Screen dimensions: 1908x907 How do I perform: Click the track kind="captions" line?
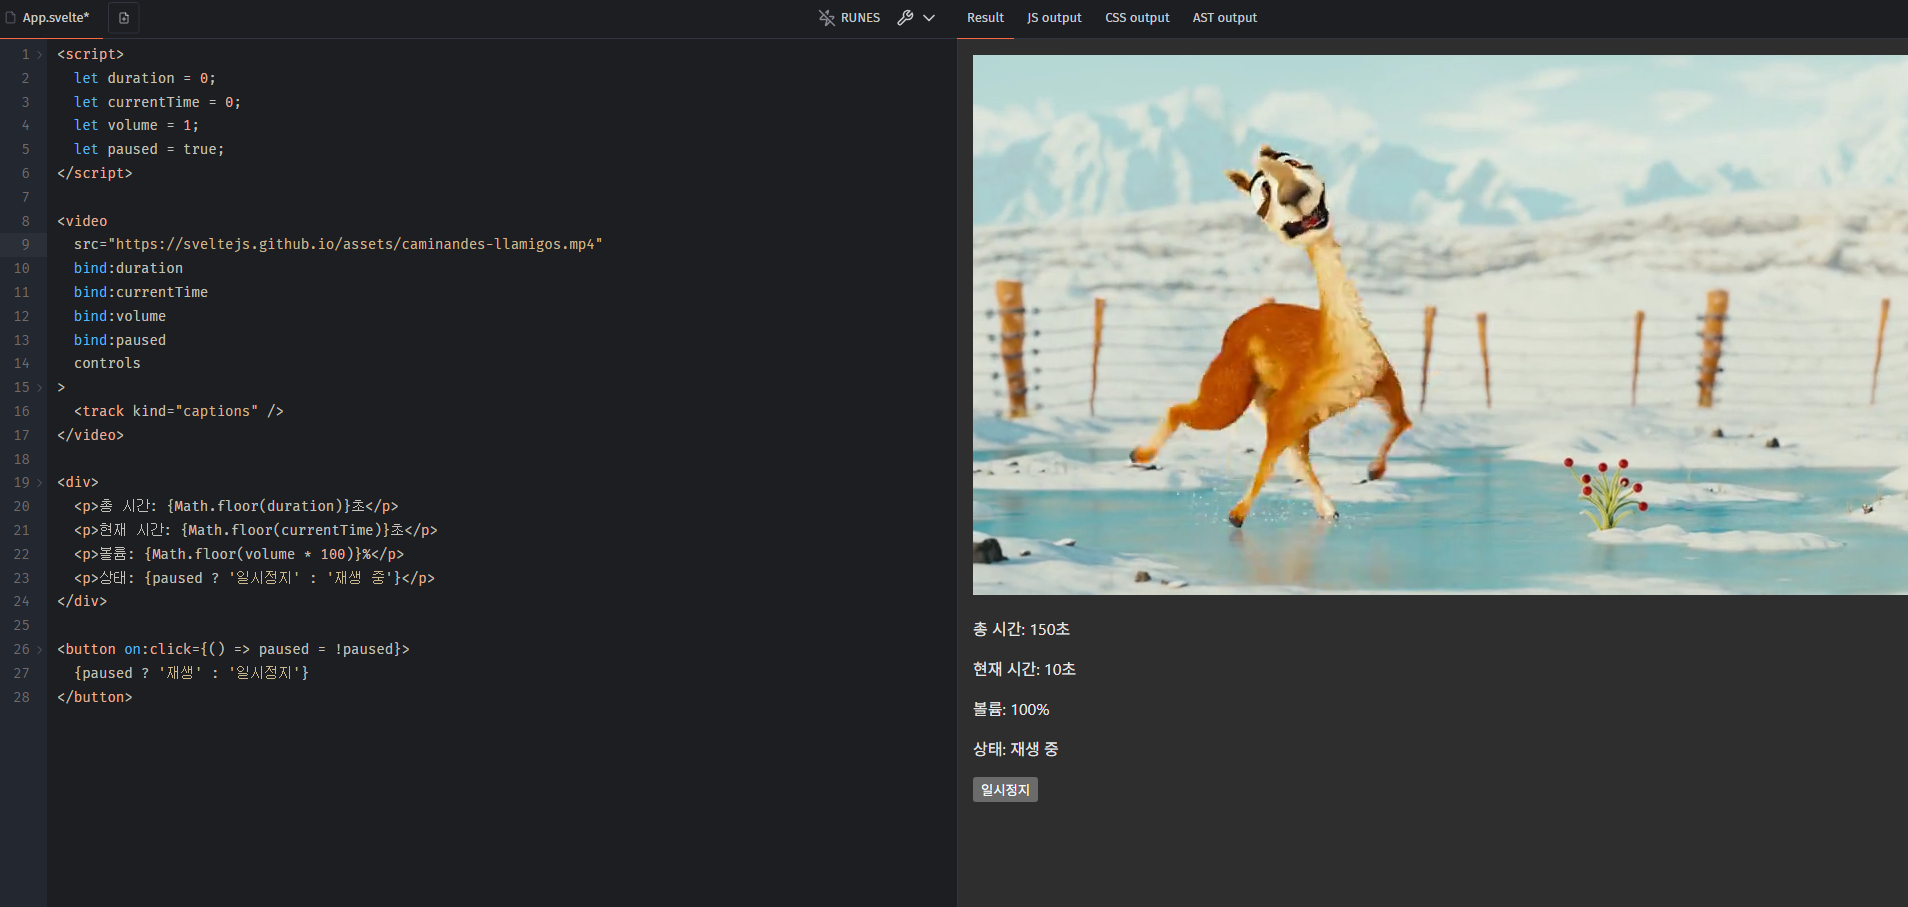click(x=179, y=411)
